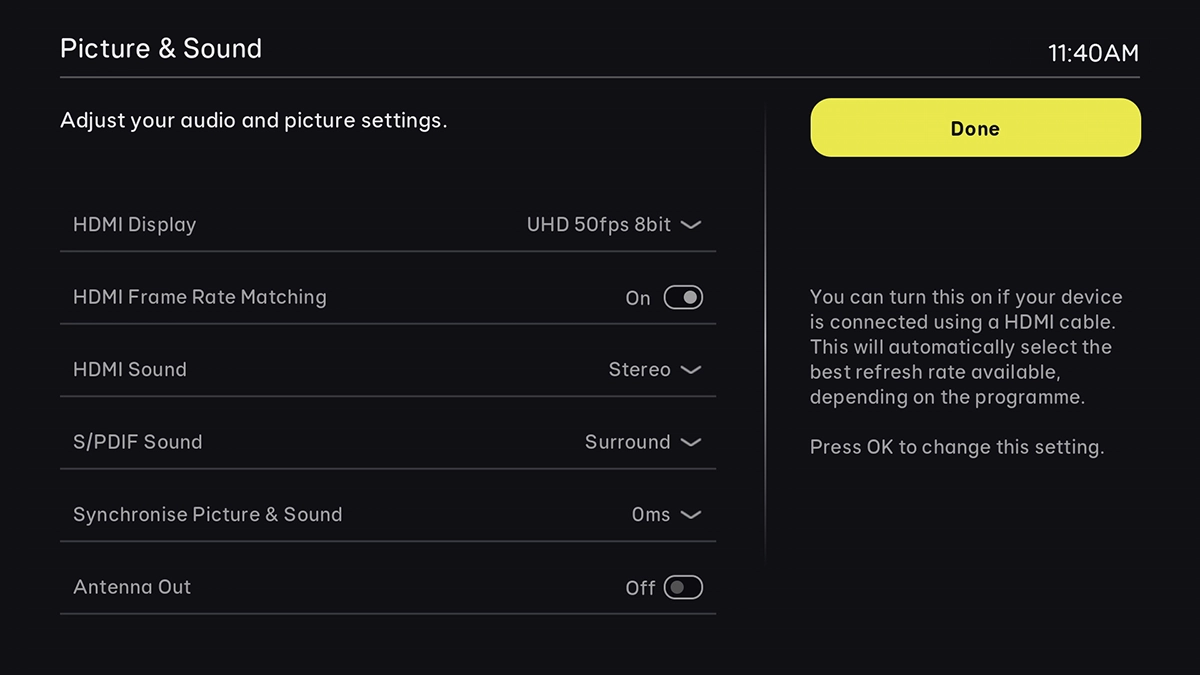Click the 11:40AM clock display
Image resolution: width=1200 pixels, height=675 pixels.
[x=1093, y=53]
